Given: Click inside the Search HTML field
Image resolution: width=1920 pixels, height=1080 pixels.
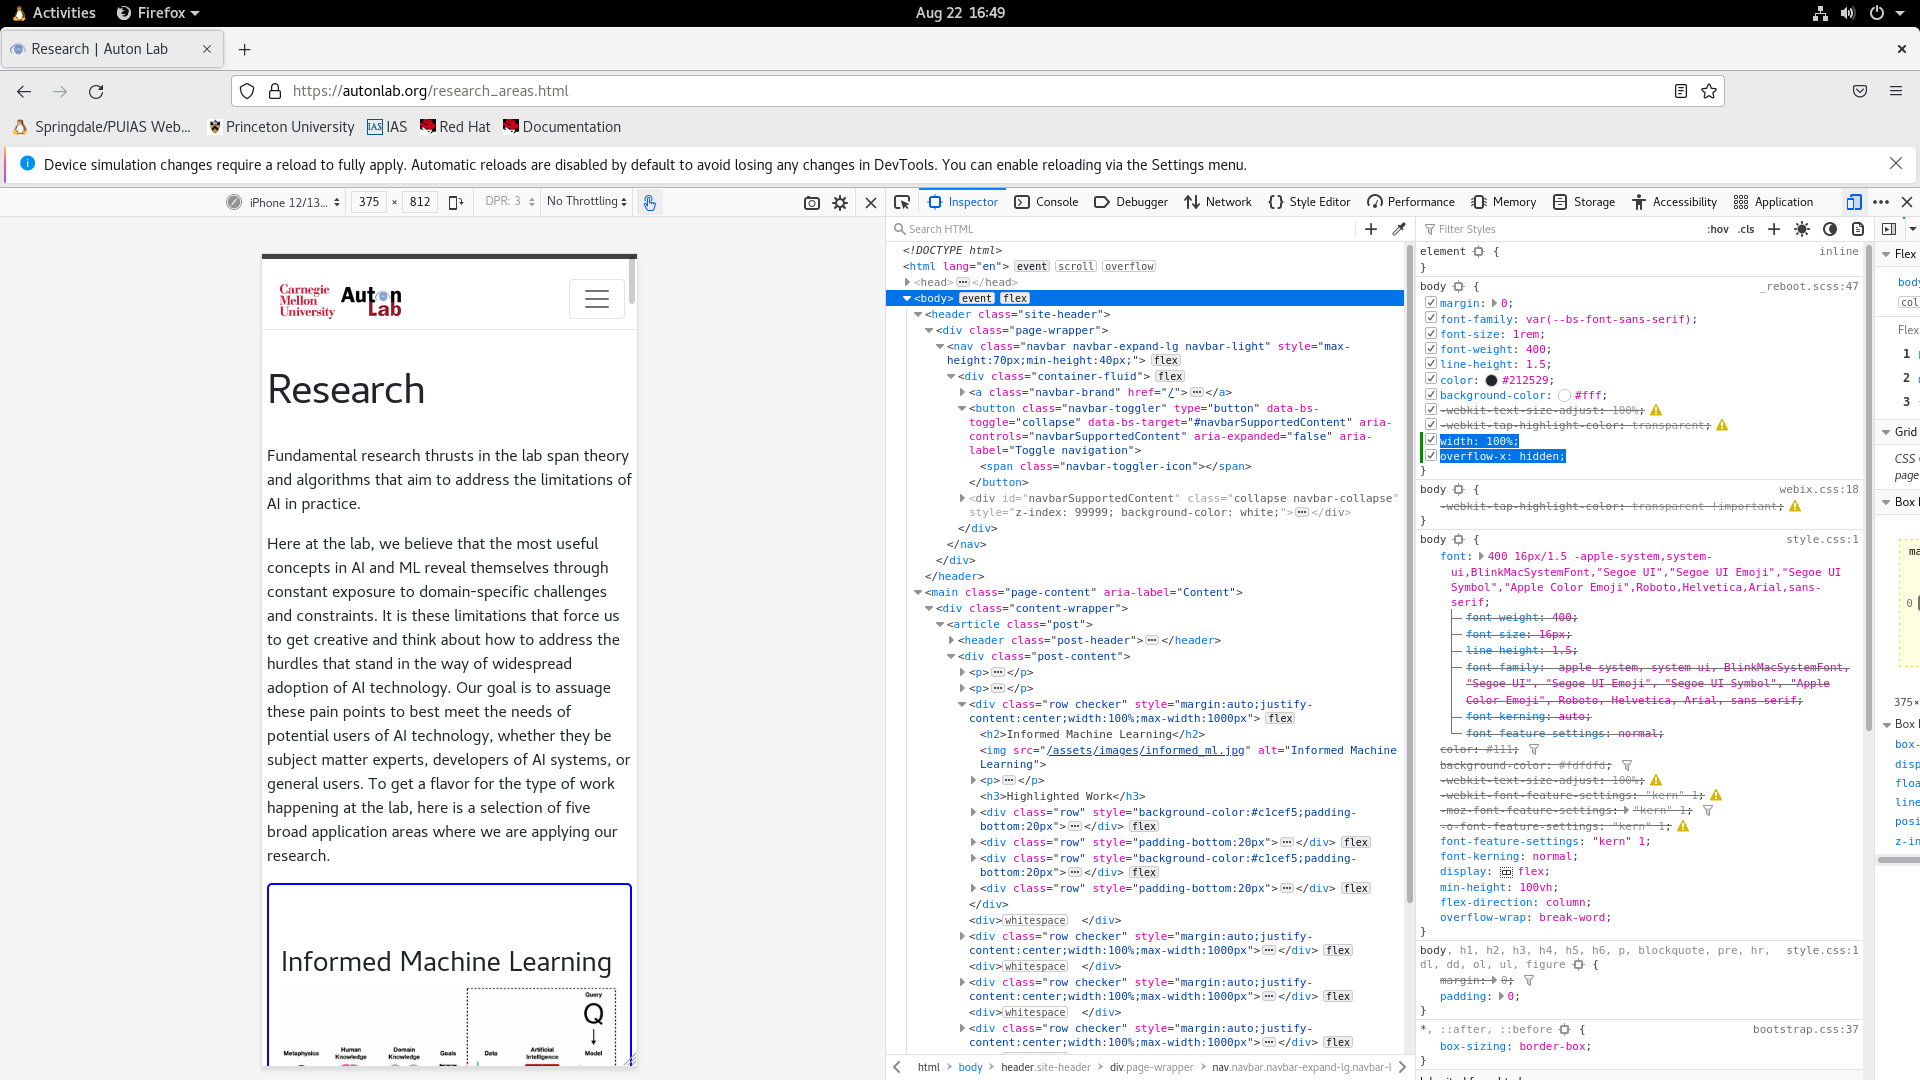Looking at the screenshot, I should (1000, 228).
